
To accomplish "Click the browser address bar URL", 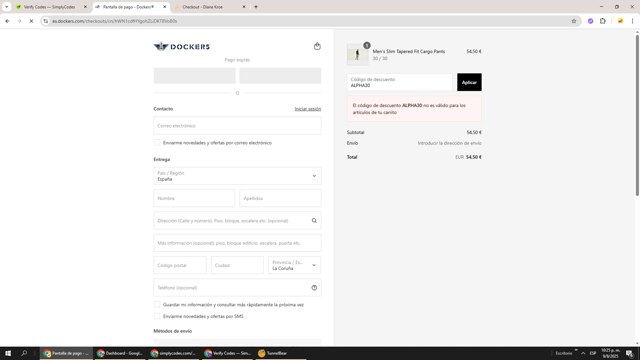I will coord(115,21).
